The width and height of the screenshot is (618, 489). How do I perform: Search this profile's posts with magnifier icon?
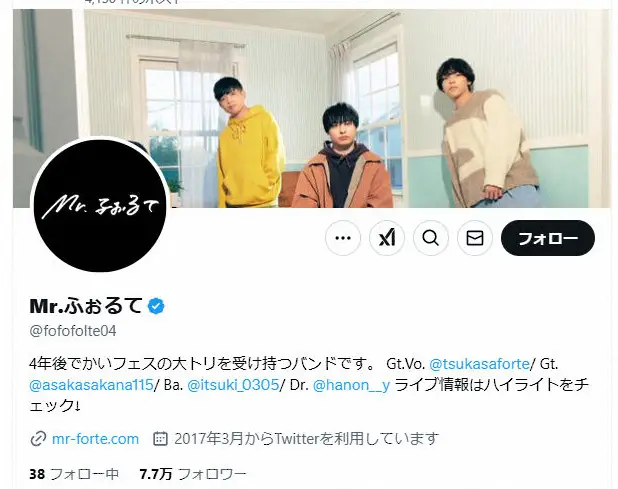click(430, 238)
